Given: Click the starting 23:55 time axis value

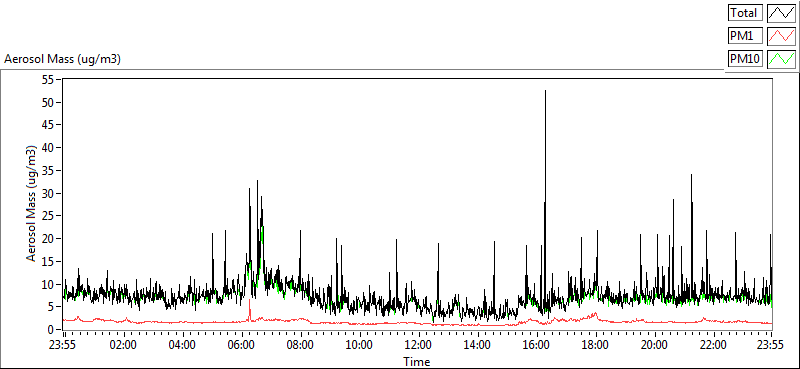Looking at the screenshot, I should pos(63,345).
